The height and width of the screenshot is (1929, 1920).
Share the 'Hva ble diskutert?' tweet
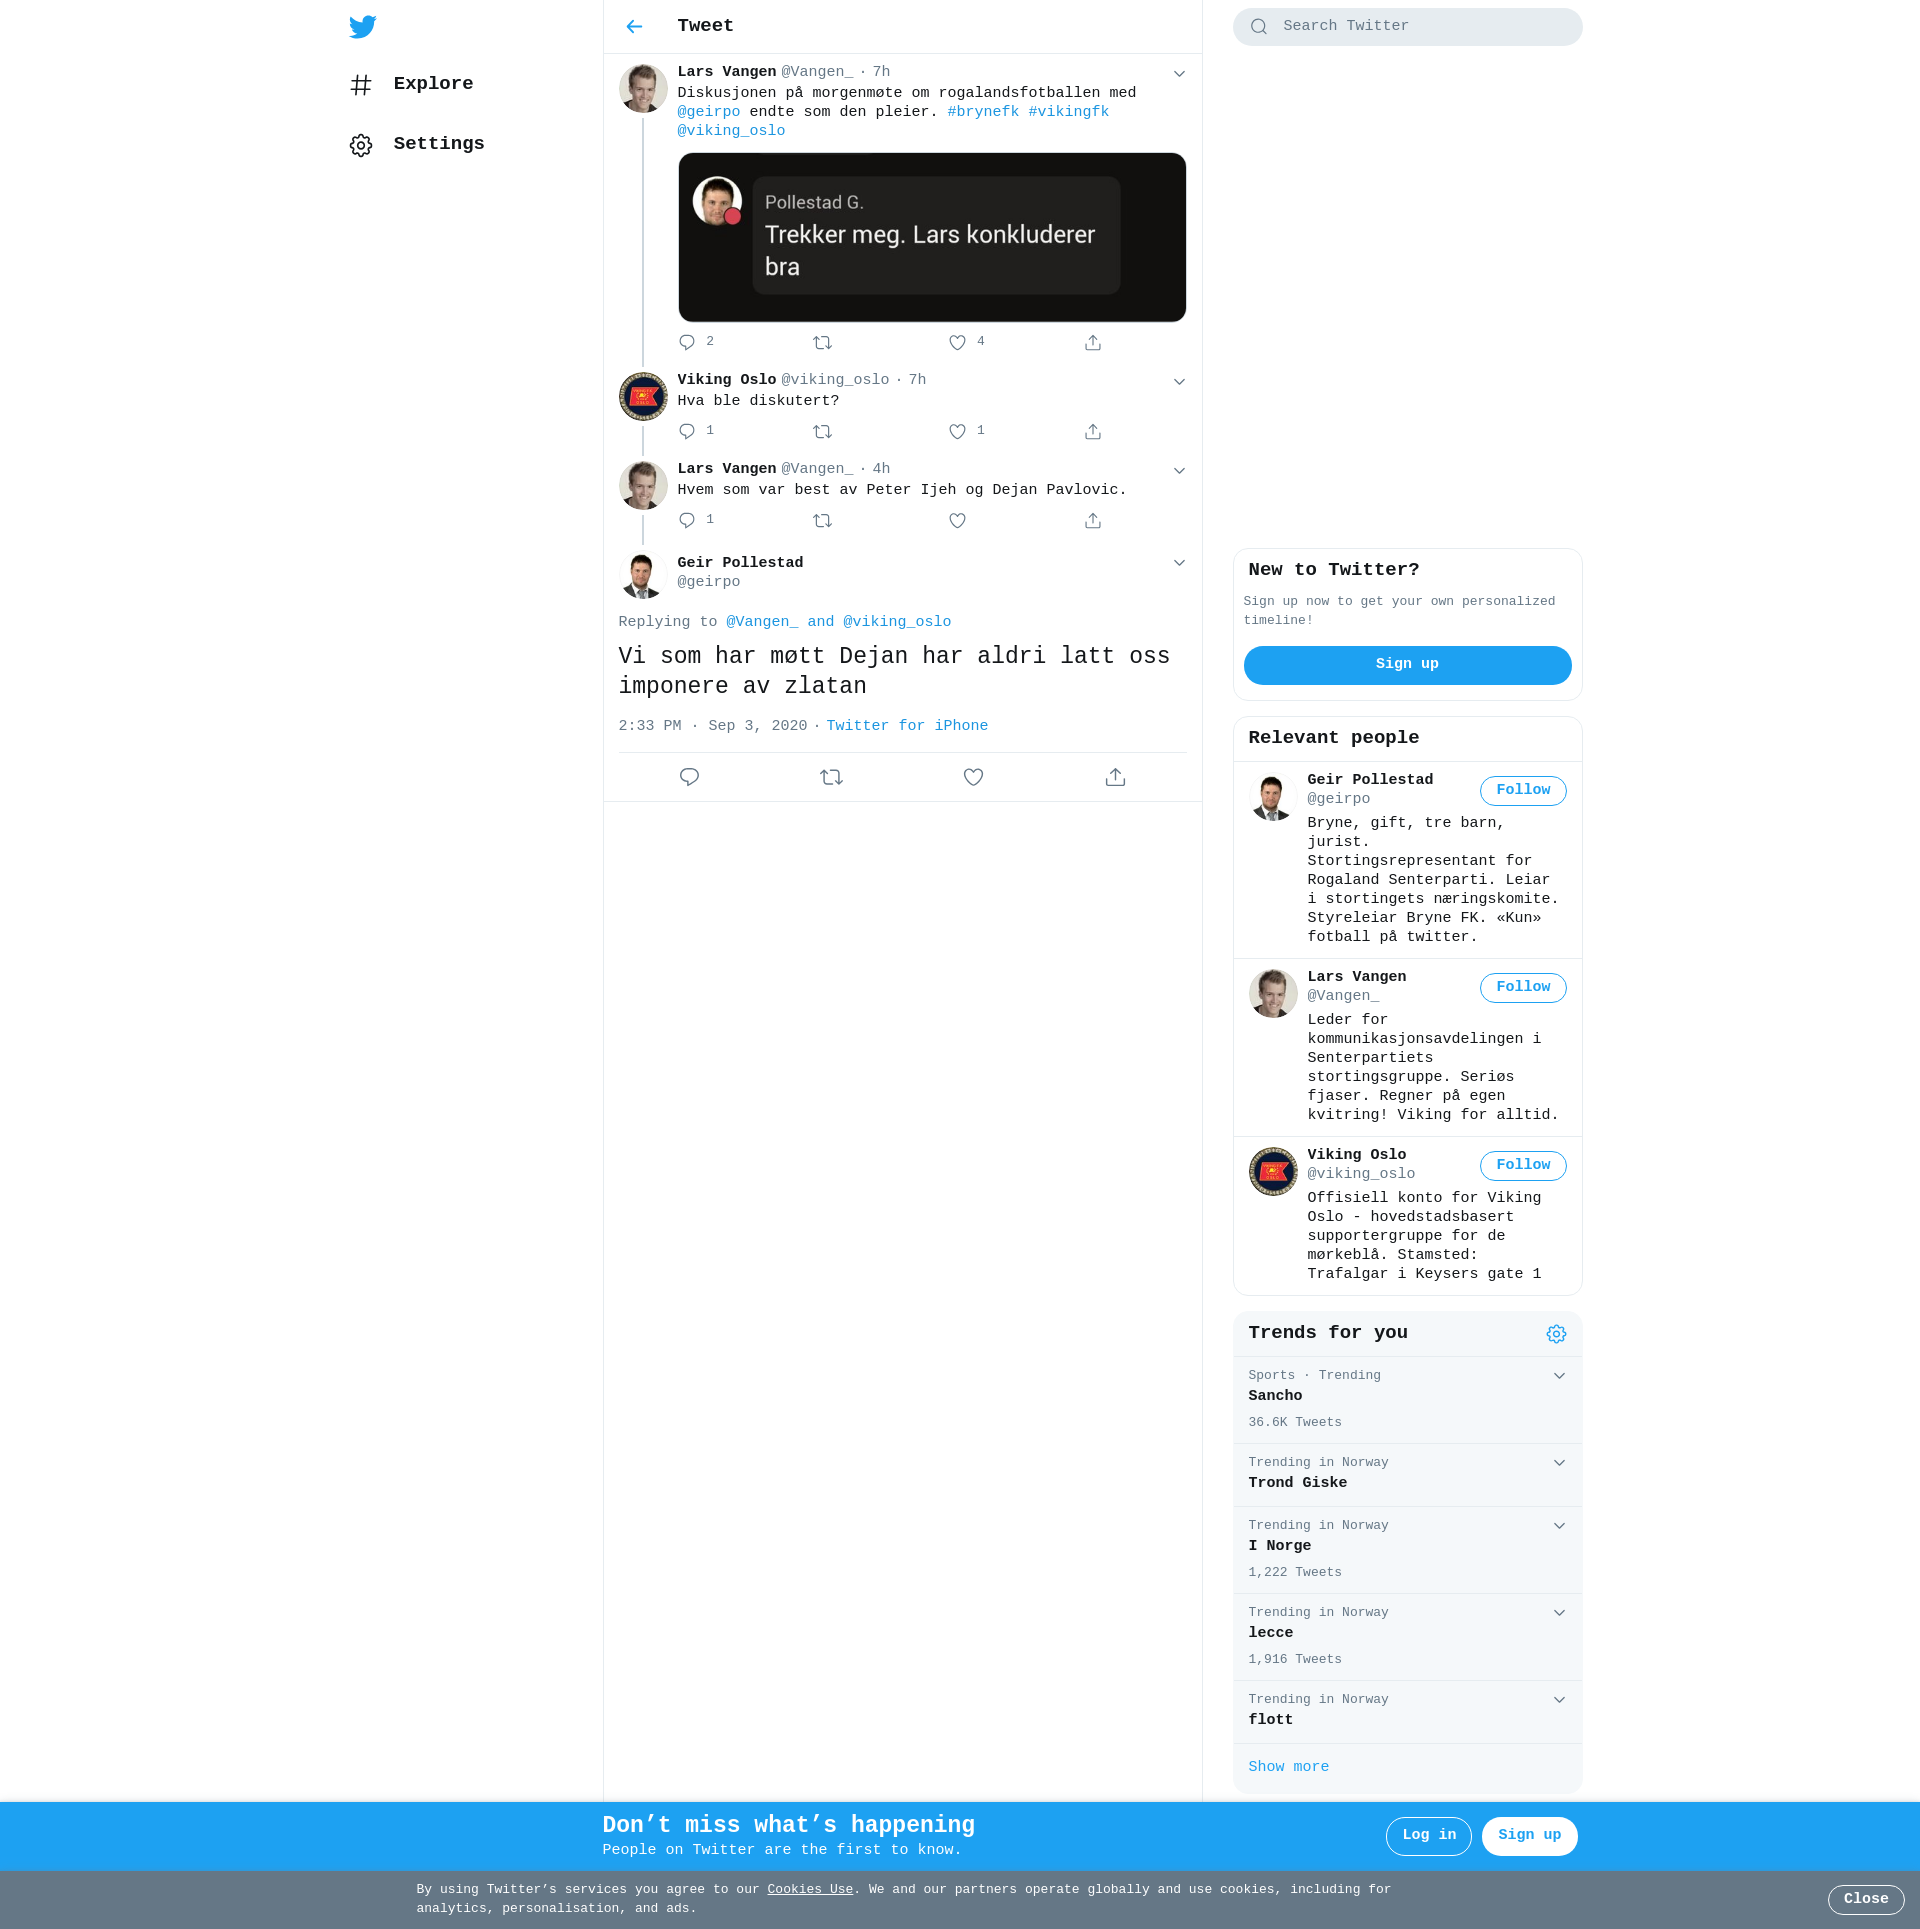click(x=1093, y=431)
